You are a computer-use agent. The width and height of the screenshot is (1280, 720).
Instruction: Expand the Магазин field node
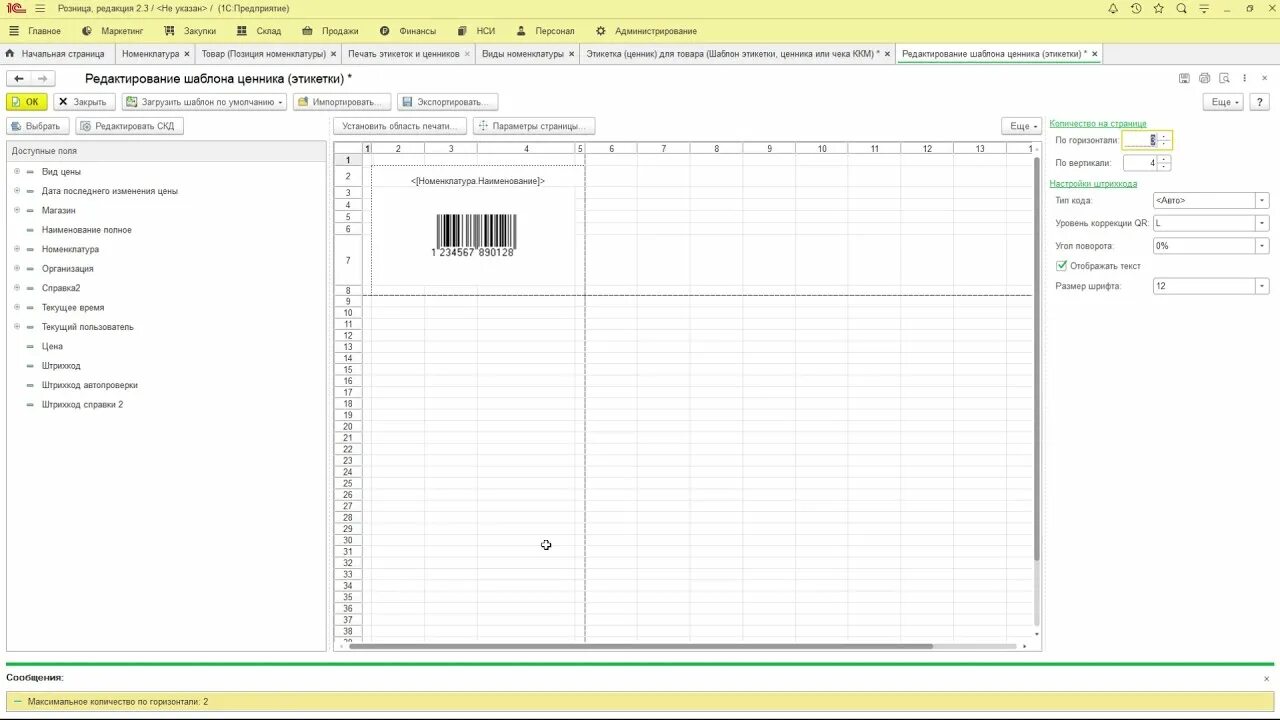[x=17, y=210]
